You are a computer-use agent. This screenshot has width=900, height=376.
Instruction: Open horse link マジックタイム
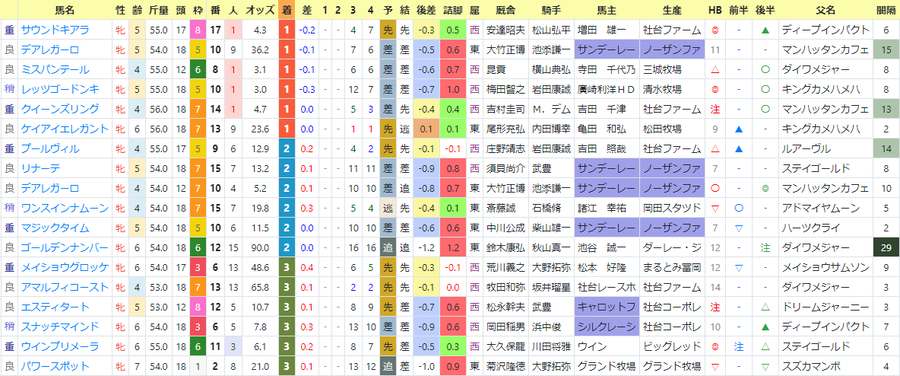pyautogui.click(x=55, y=228)
